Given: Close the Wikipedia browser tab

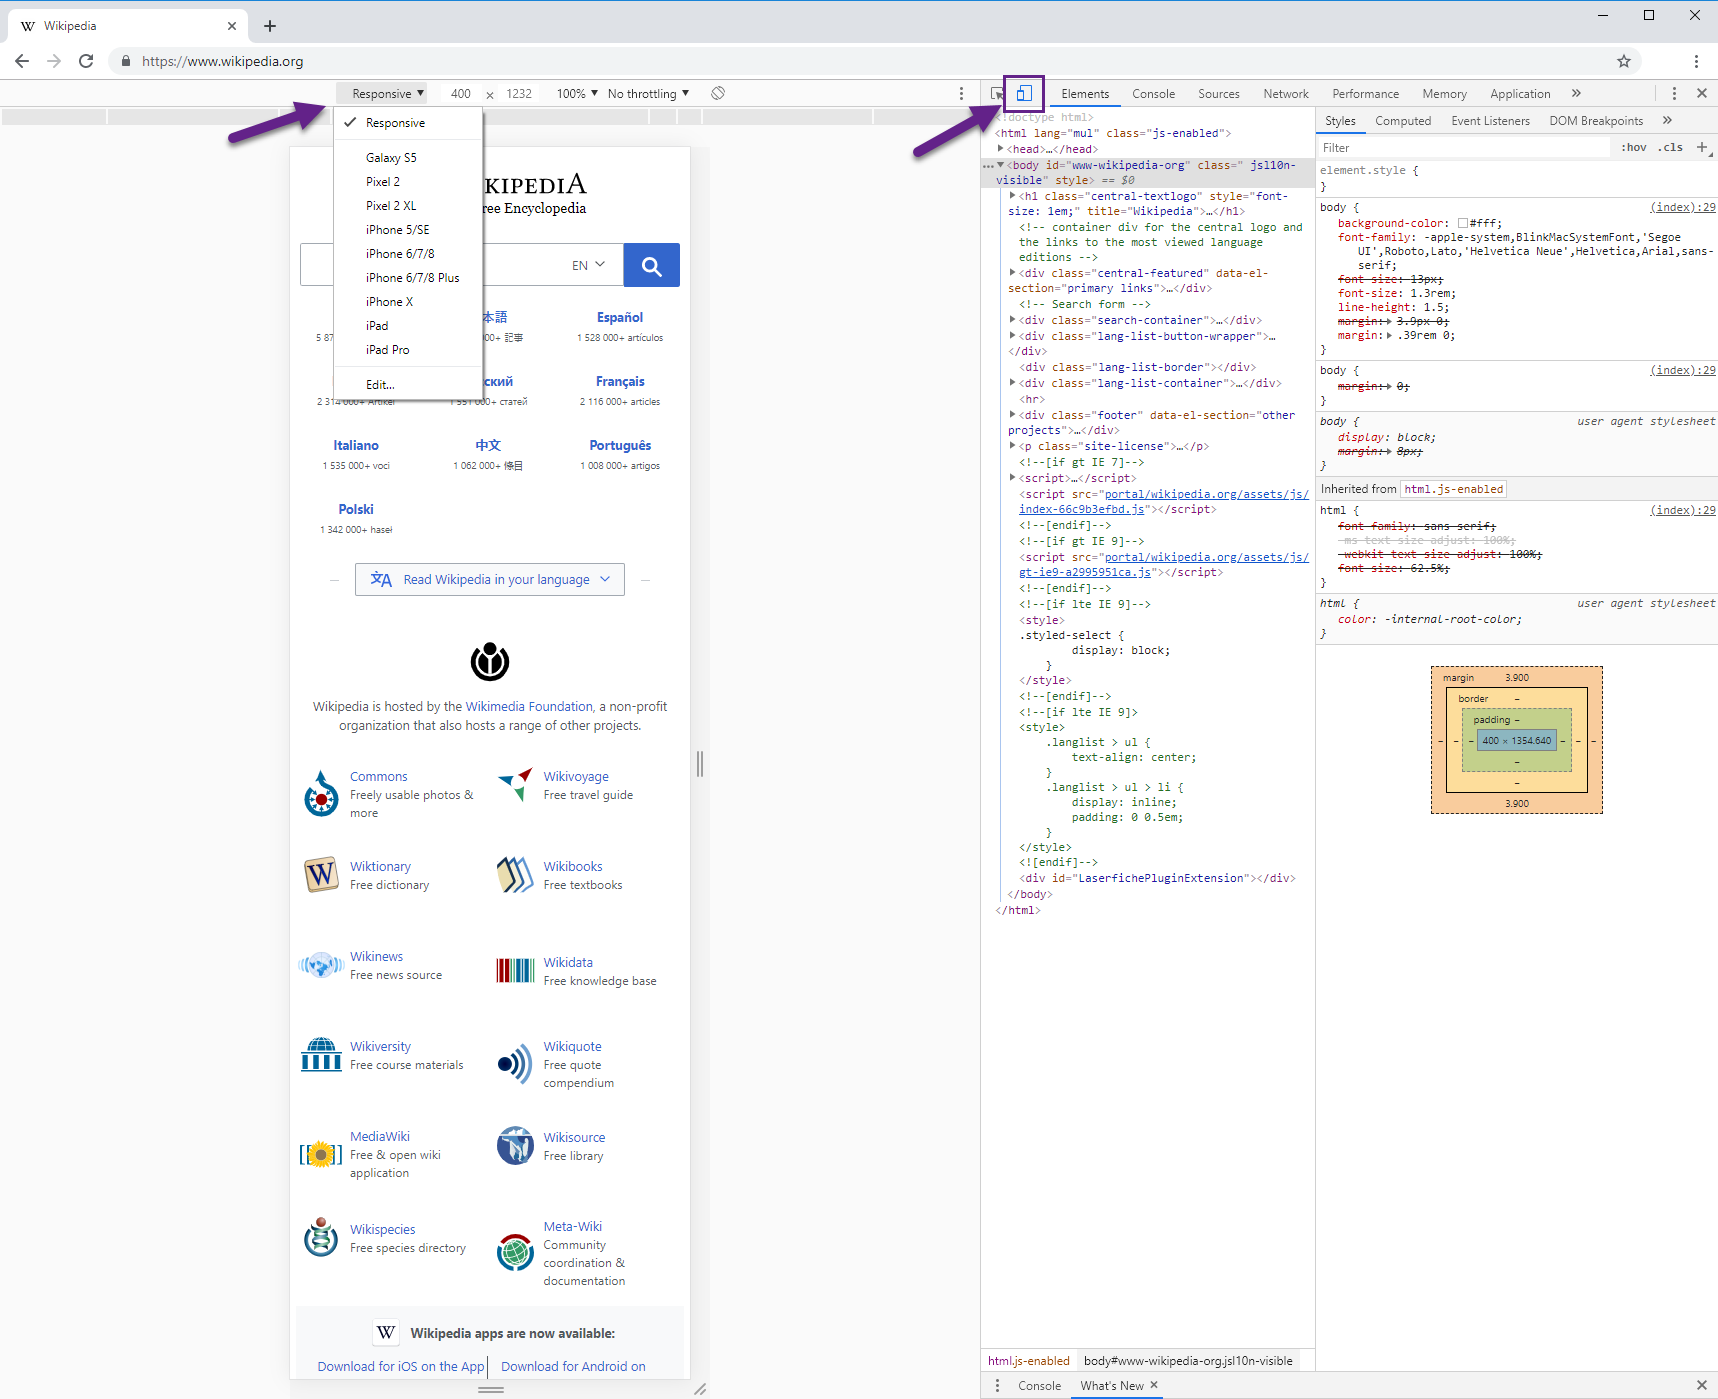Looking at the screenshot, I should point(232,26).
